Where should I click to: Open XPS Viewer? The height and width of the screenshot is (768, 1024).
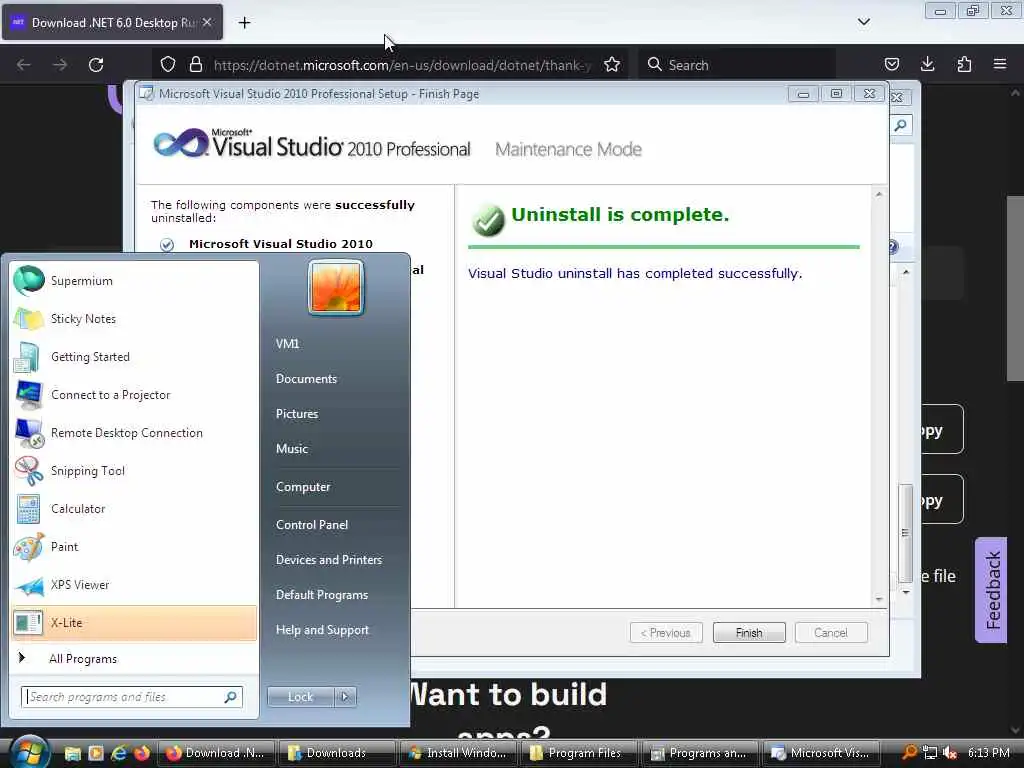(134, 584)
